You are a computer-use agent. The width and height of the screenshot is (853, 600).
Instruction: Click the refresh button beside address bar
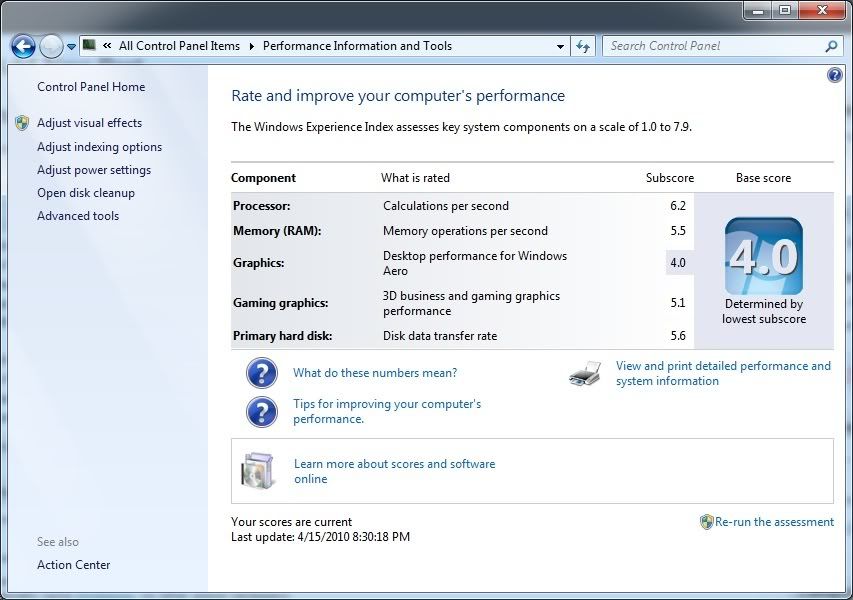(584, 46)
